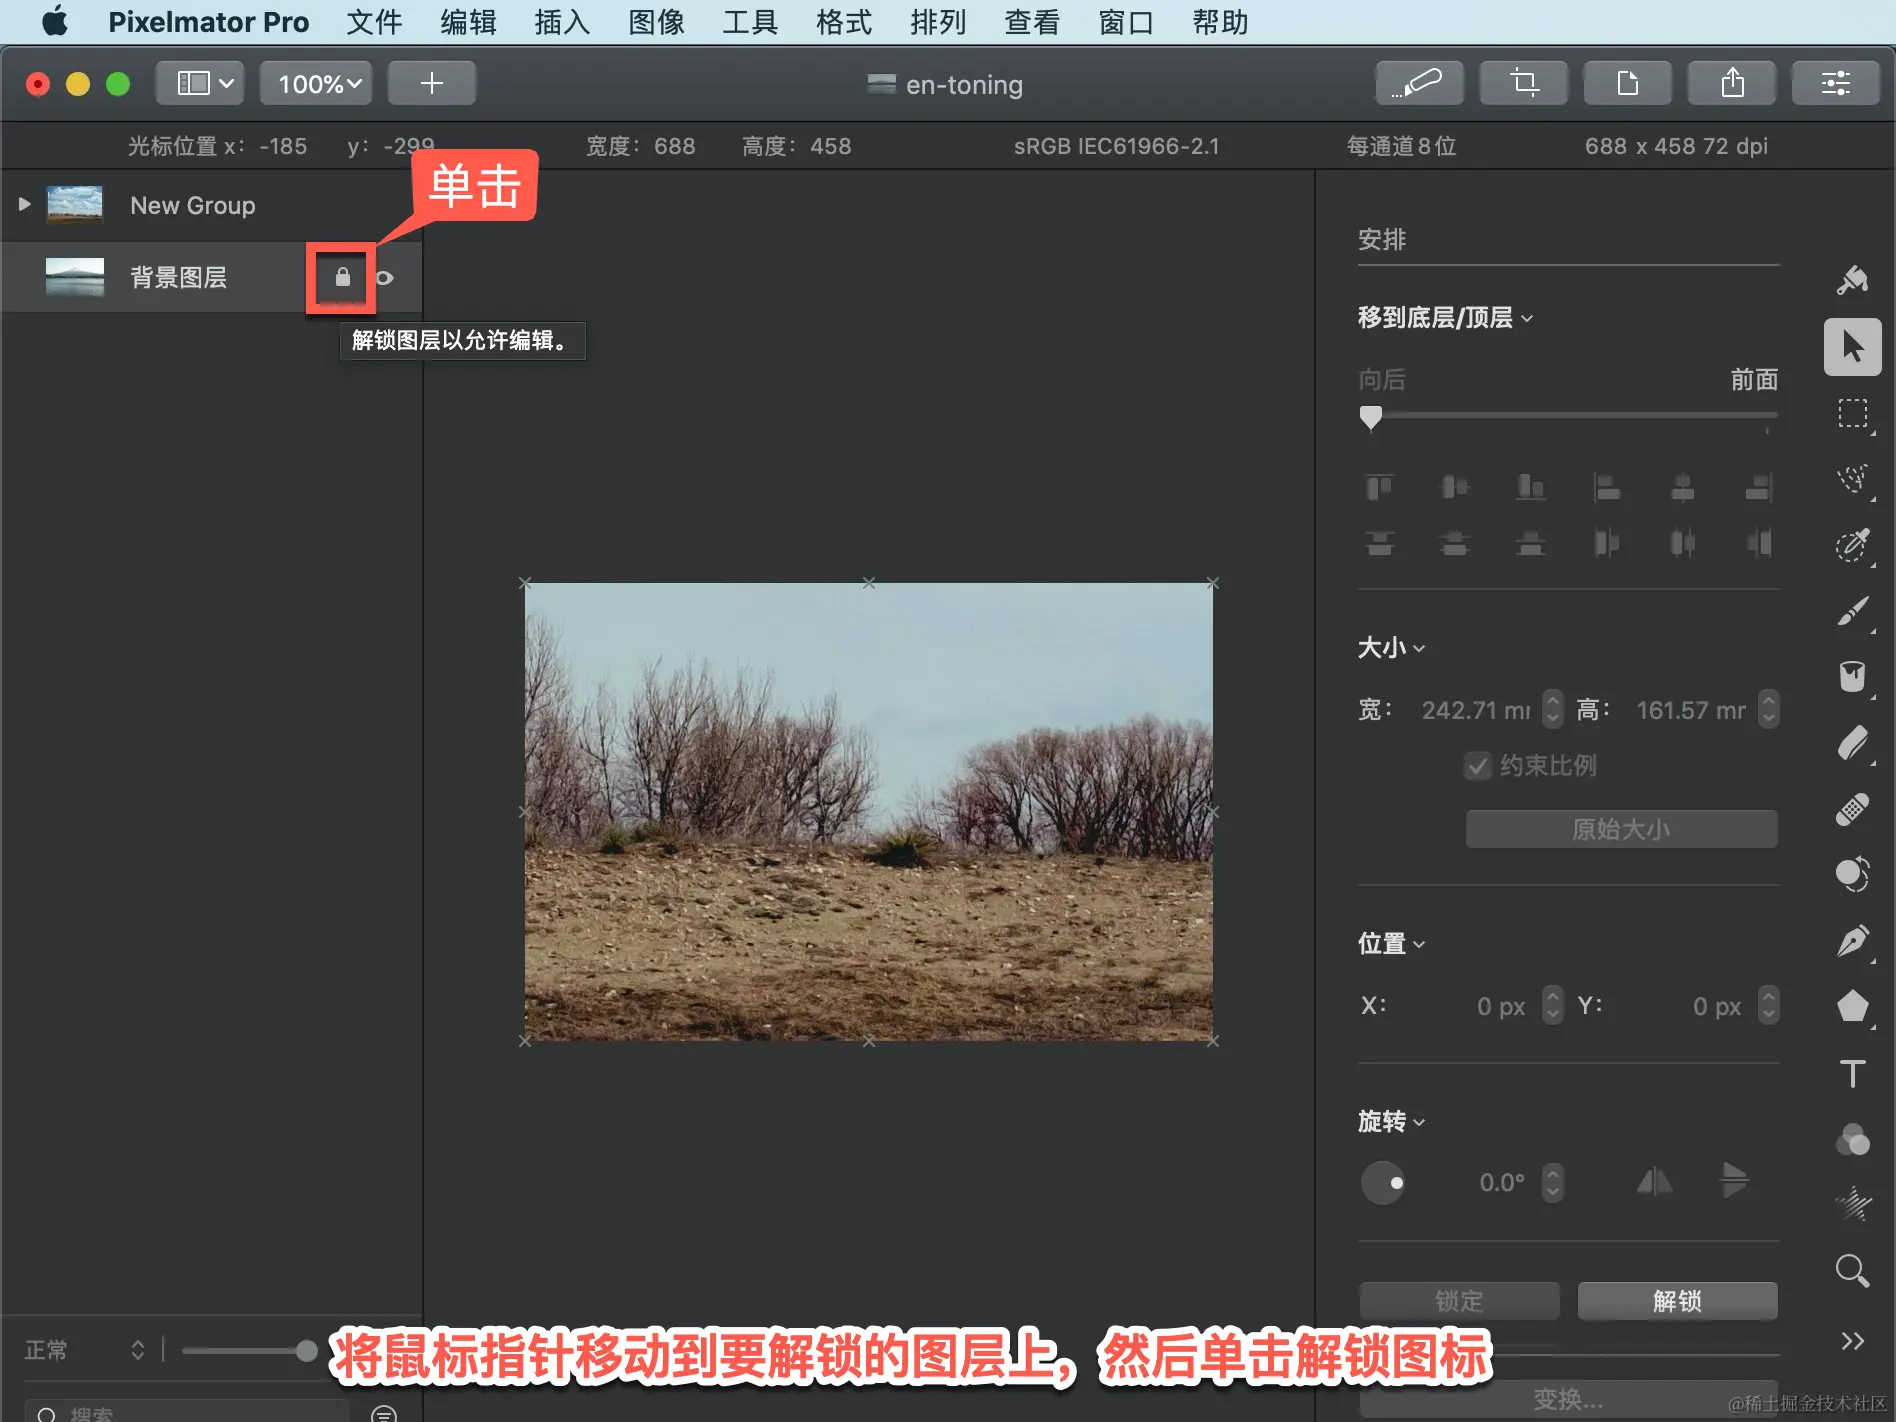Open the ML Enhance toolbar button

click(x=1419, y=83)
